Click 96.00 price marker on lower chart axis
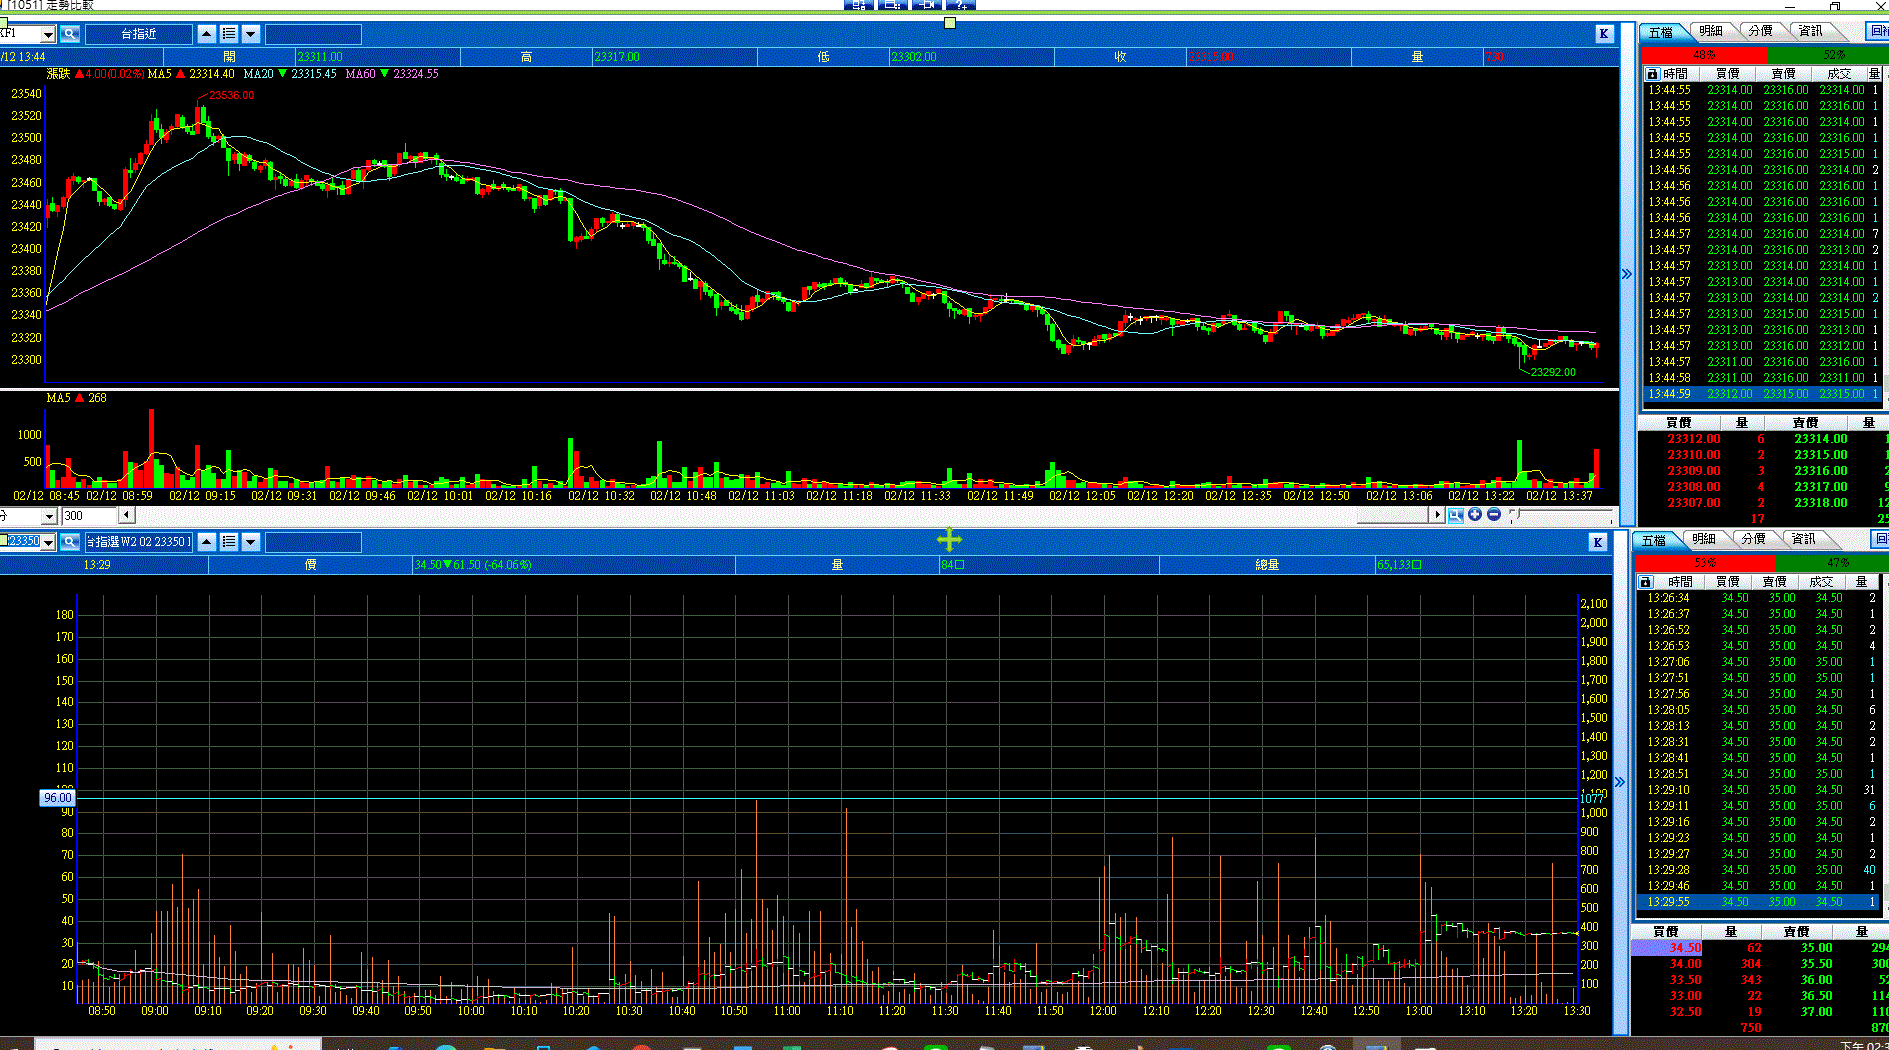Viewport: 1889px width, 1050px height. (57, 798)
